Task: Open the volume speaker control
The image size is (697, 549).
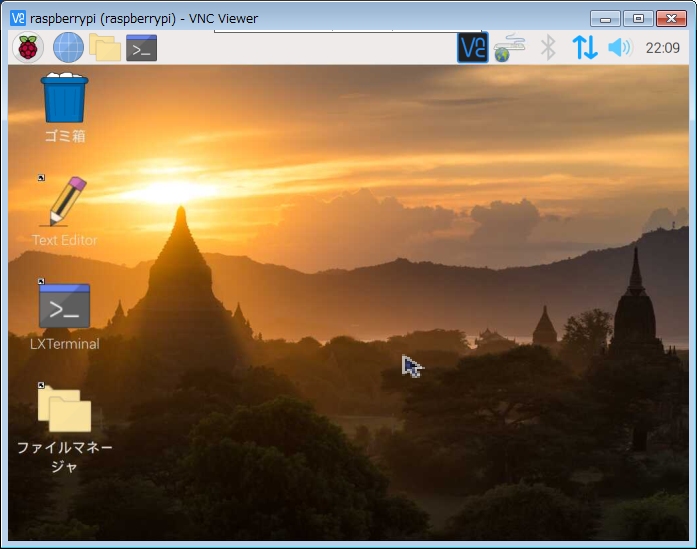Action: tap(620, 47)
